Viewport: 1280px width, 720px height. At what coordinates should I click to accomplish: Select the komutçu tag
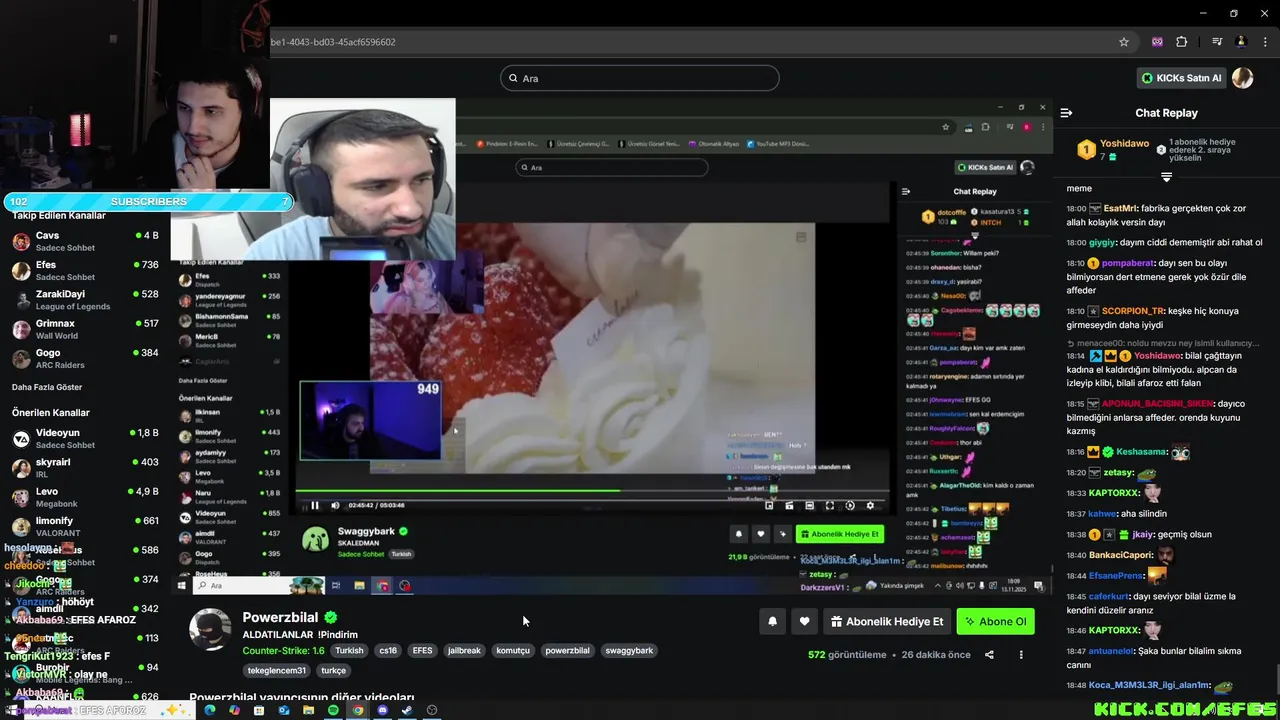[513, 650]
